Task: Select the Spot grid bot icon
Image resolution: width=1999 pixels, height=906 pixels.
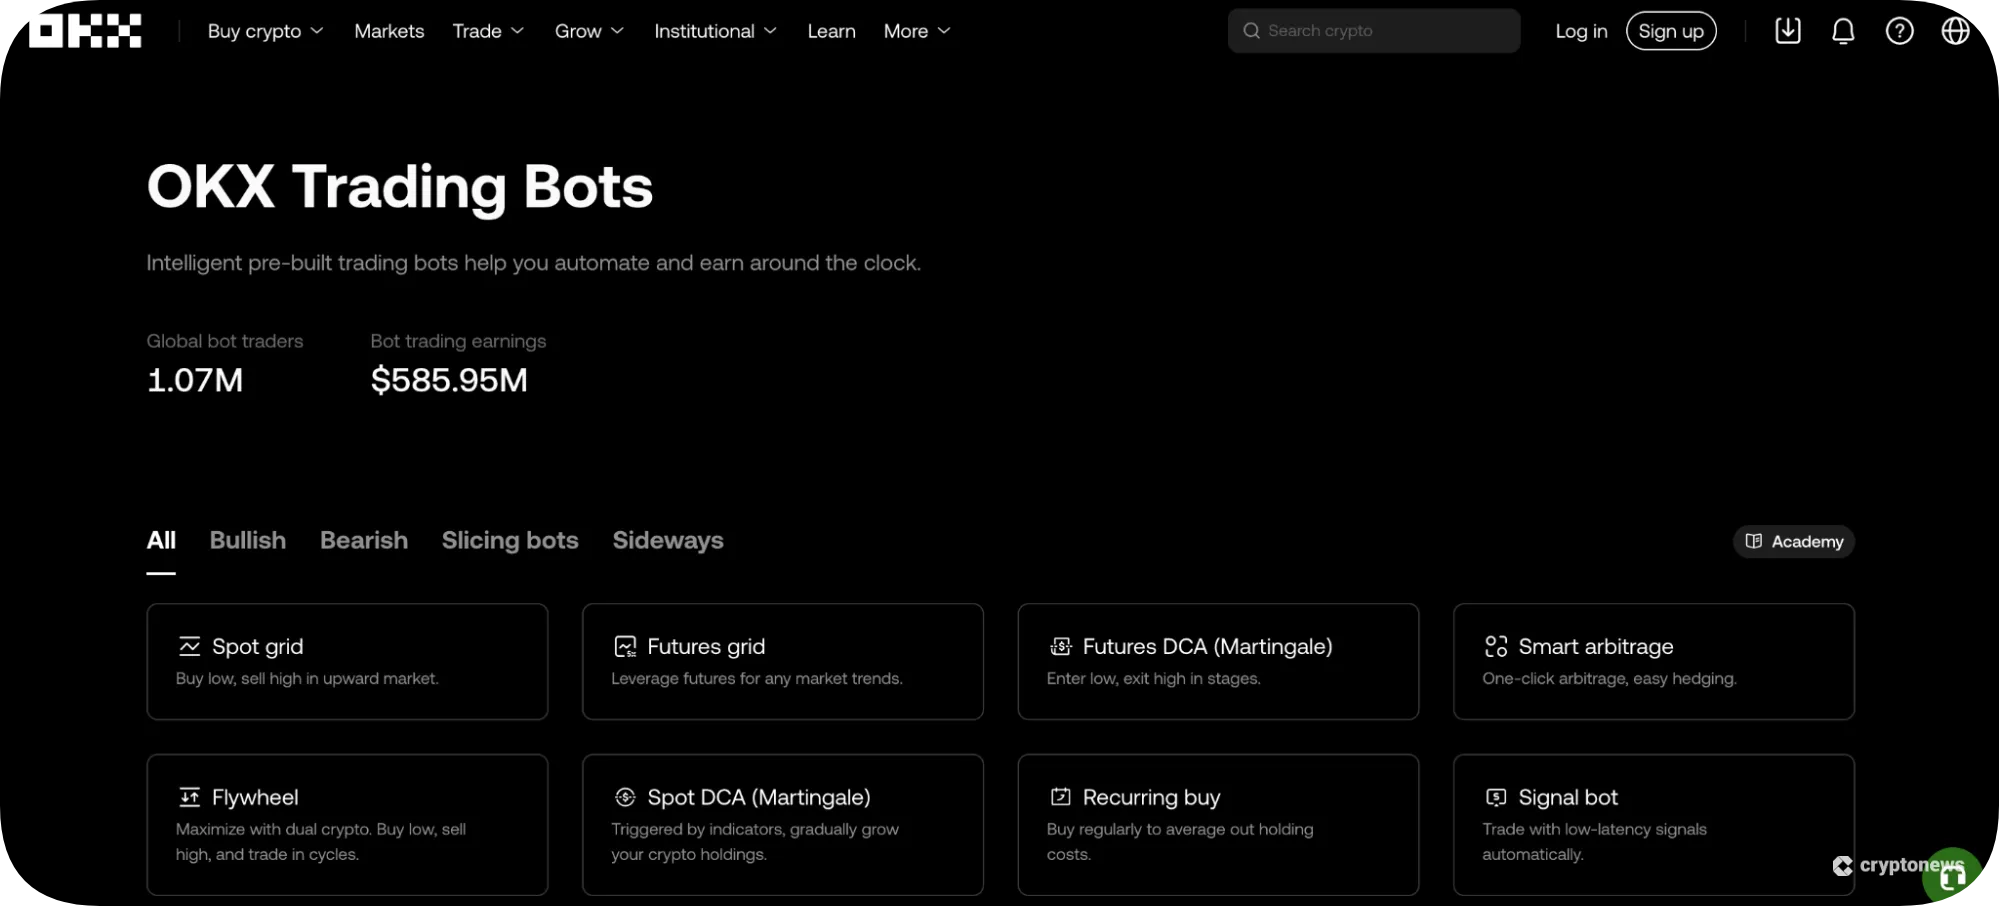Action: point(190,646)
